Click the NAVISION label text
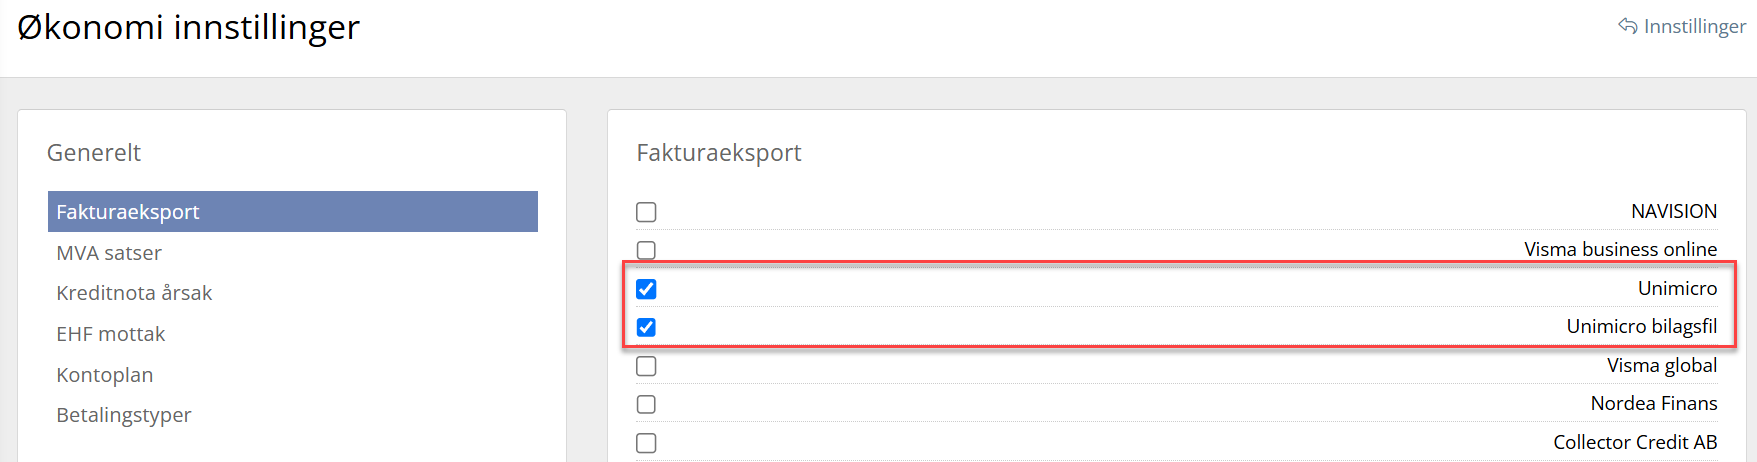Screen dimensions: 1757x462 (1673, 212)
